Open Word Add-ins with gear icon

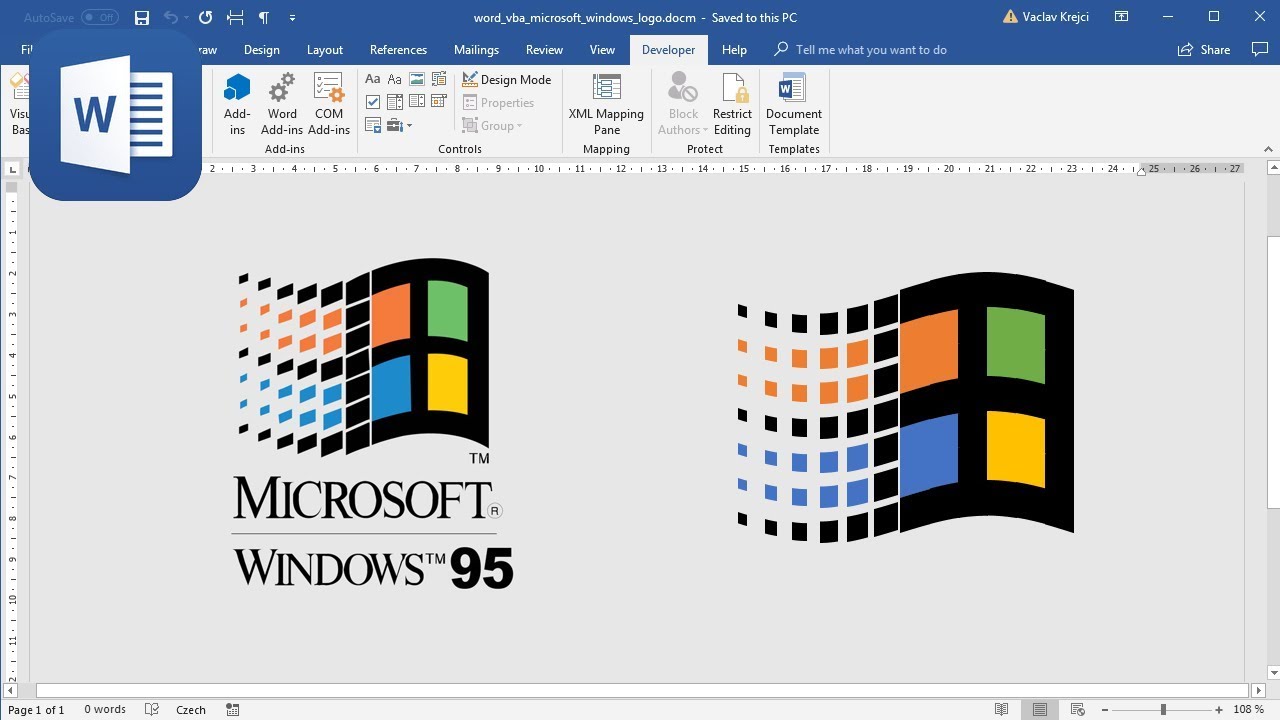282,104
